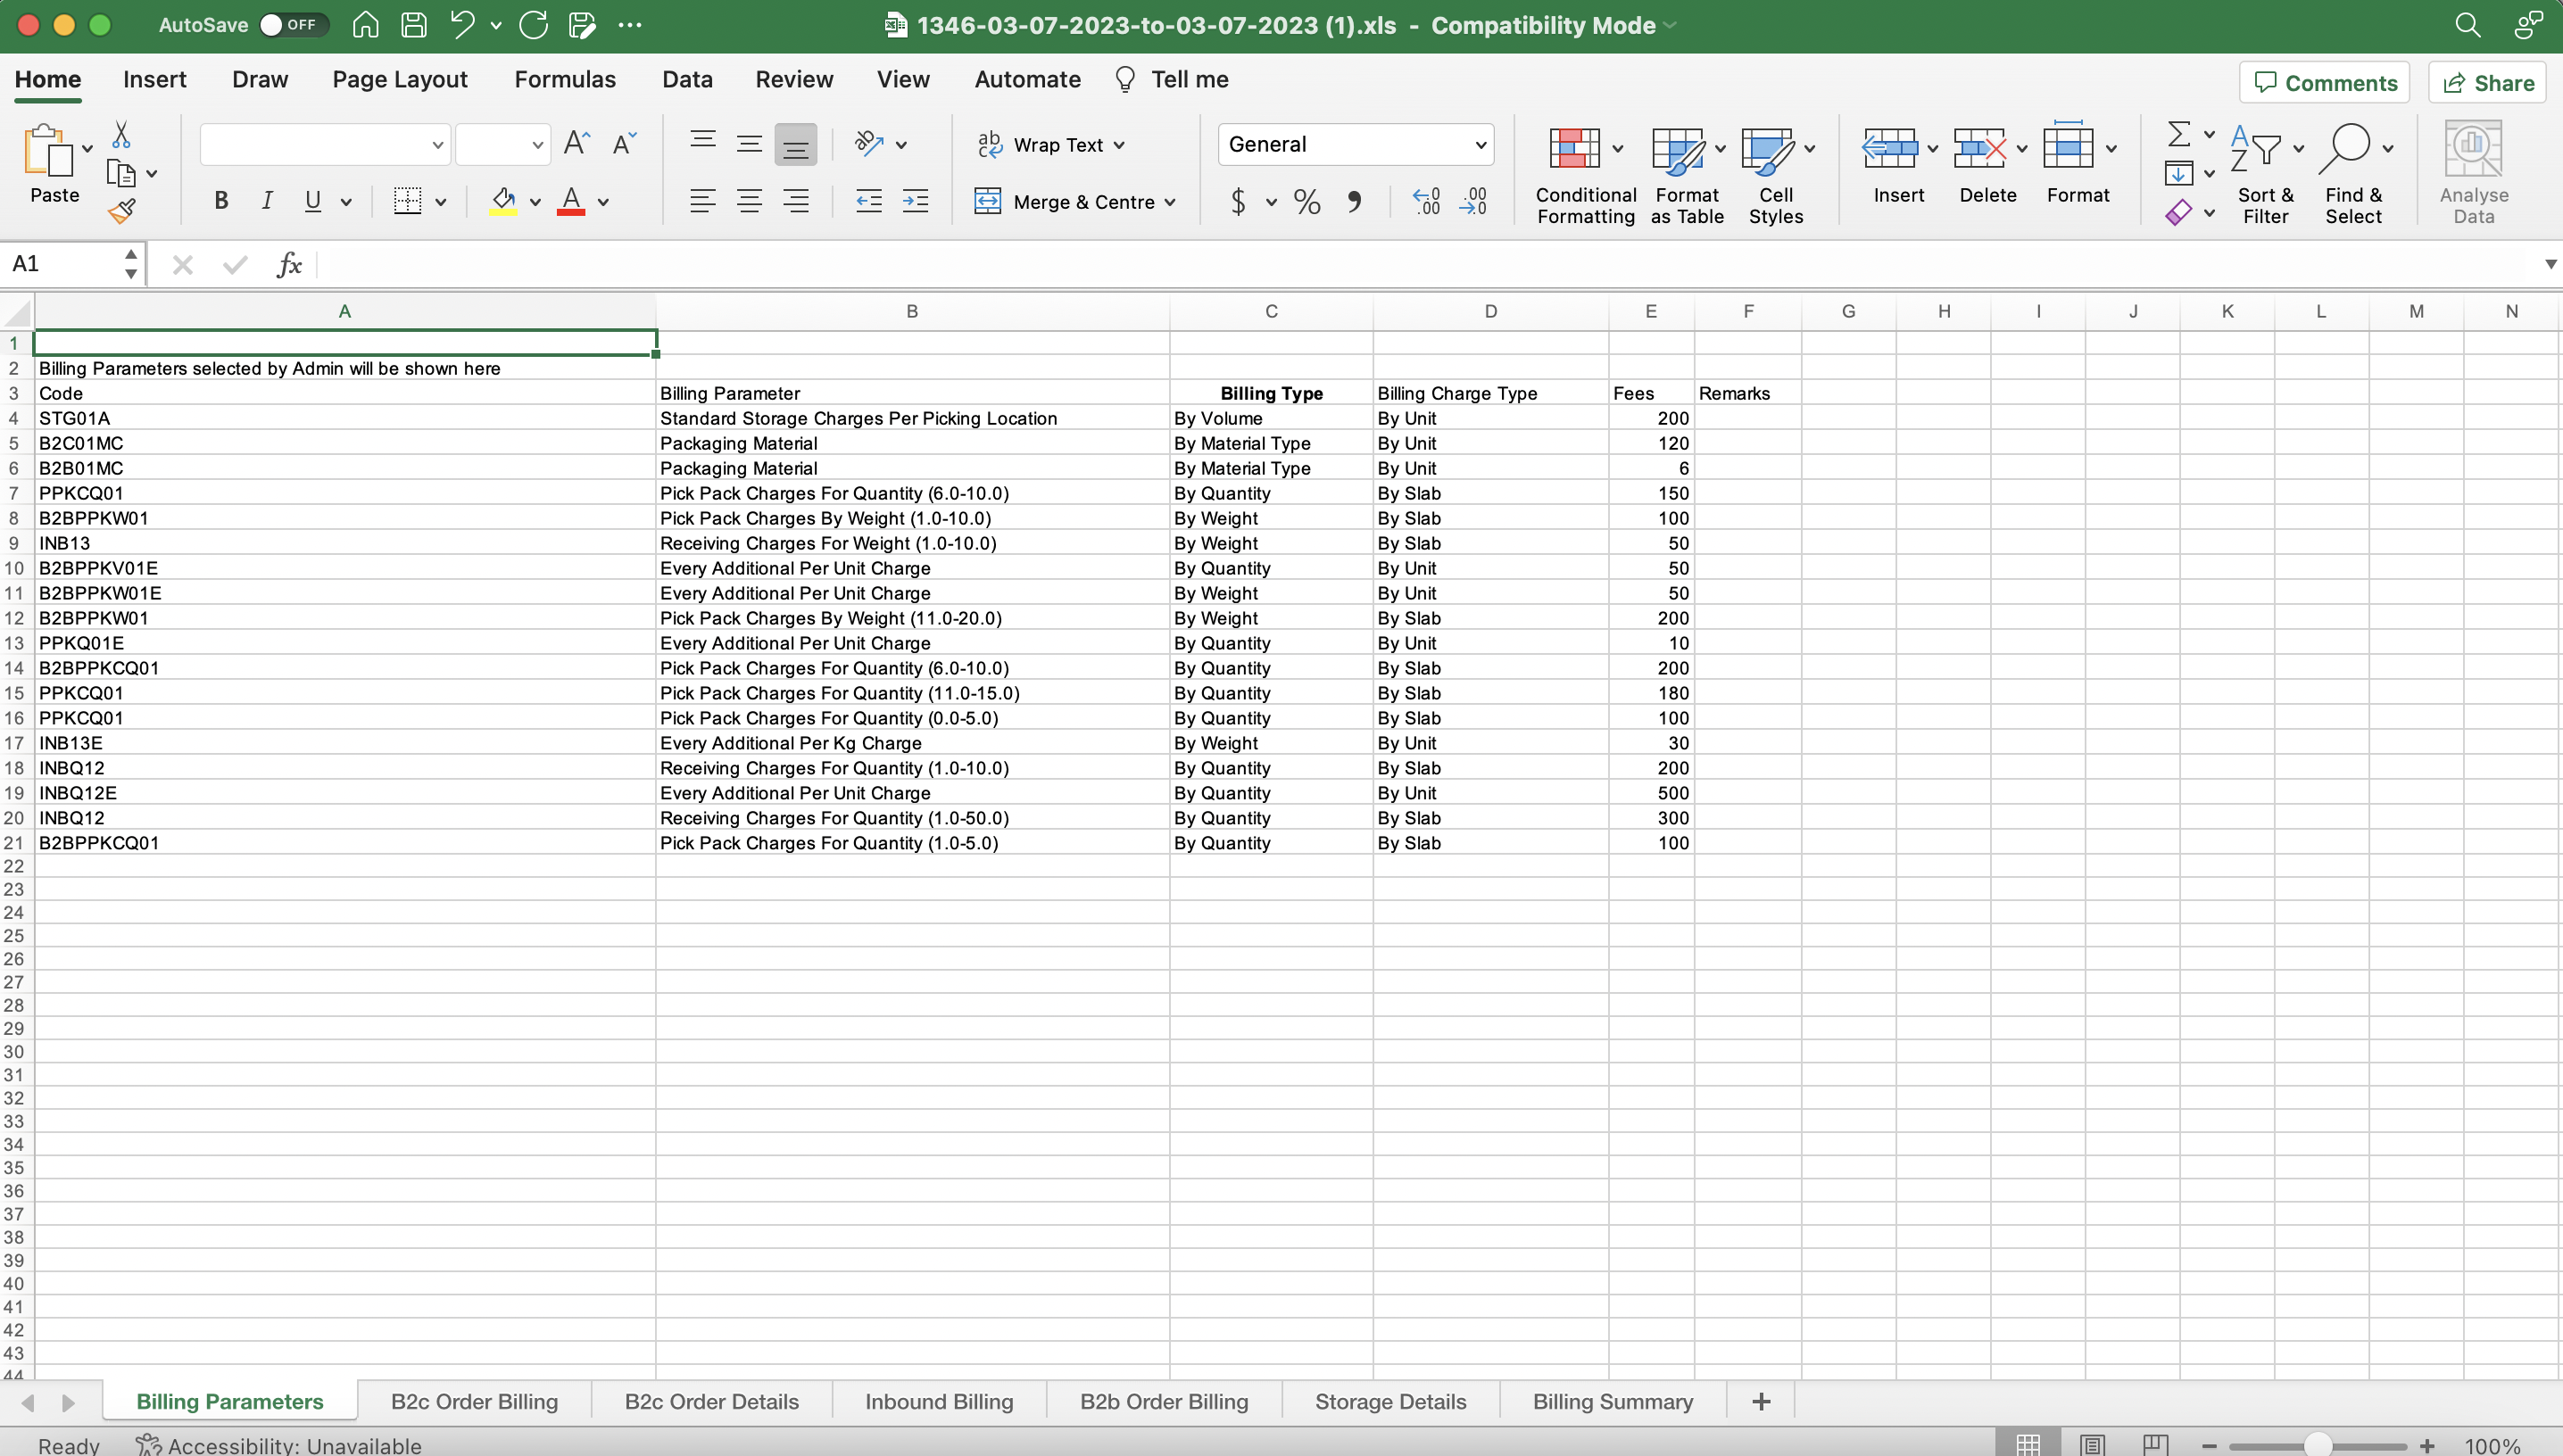2563x1456 pixels.
Task: Open the font name combo box
Action: coord(325,144)
